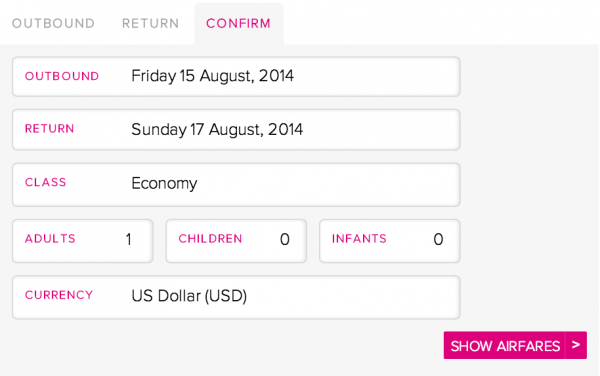Click the Adults count value 1
Viewport: 600px width, 376px height.
tap(129, 239)
